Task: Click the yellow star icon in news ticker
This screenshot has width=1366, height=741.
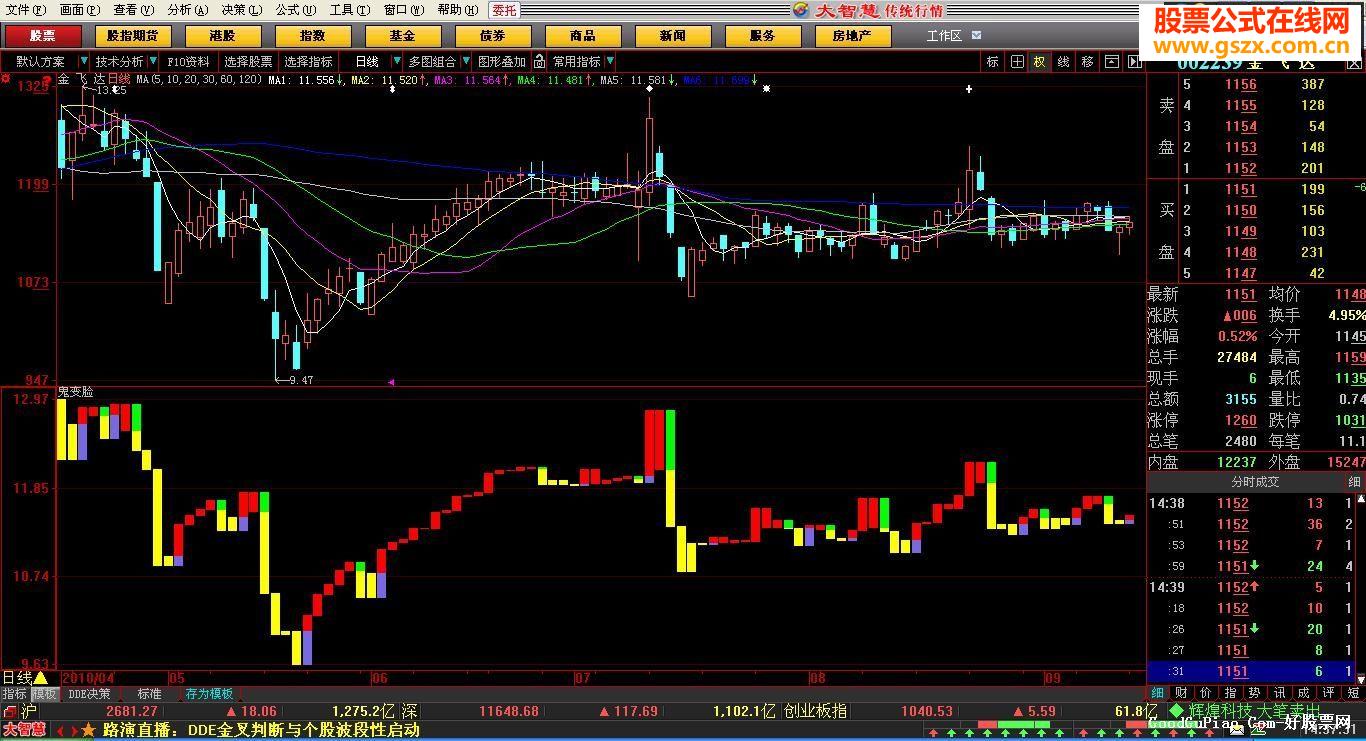Action: pyautogui.click(x=89, y=730)
